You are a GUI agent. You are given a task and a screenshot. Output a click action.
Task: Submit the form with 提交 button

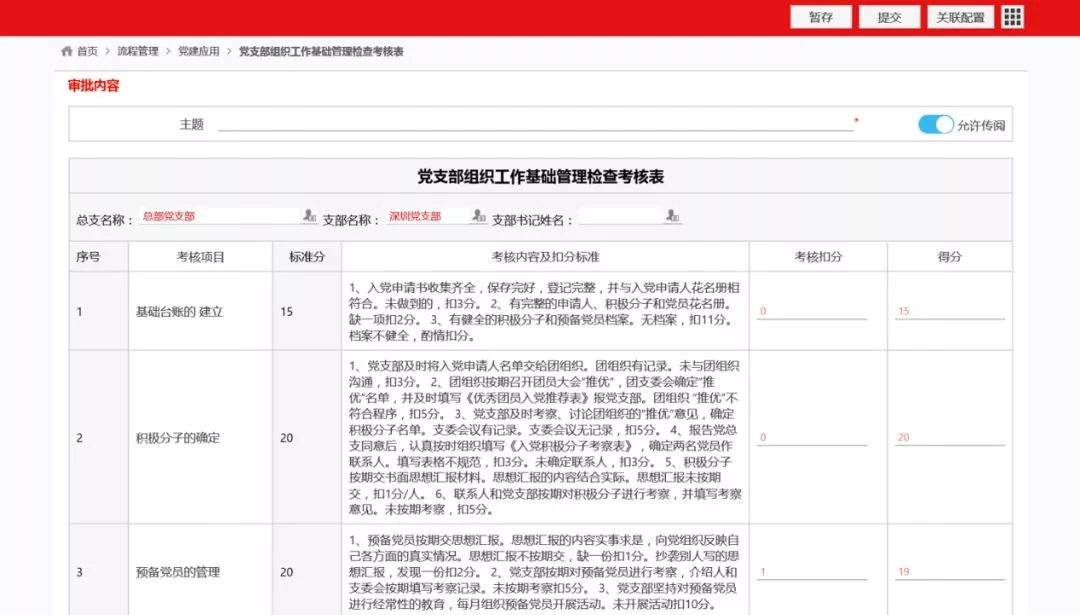tap(889, 17)
